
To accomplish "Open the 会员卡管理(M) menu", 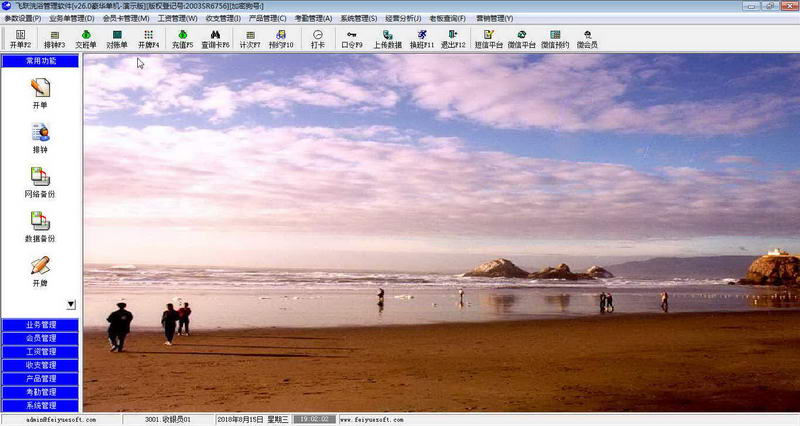I will tap(126, 18).
